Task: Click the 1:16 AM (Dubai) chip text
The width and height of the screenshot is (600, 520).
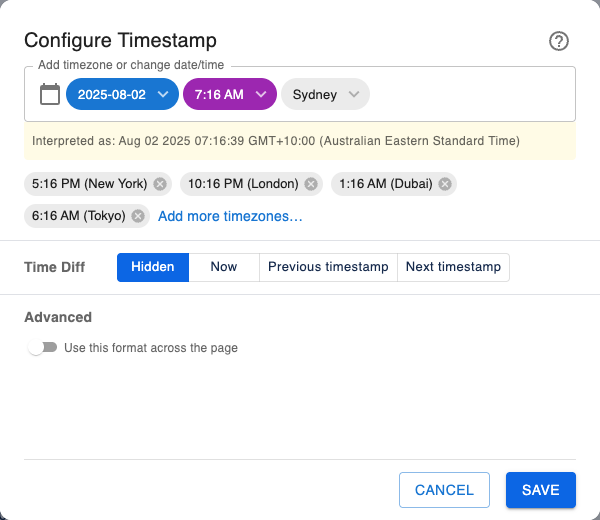Action: point(386,184)
